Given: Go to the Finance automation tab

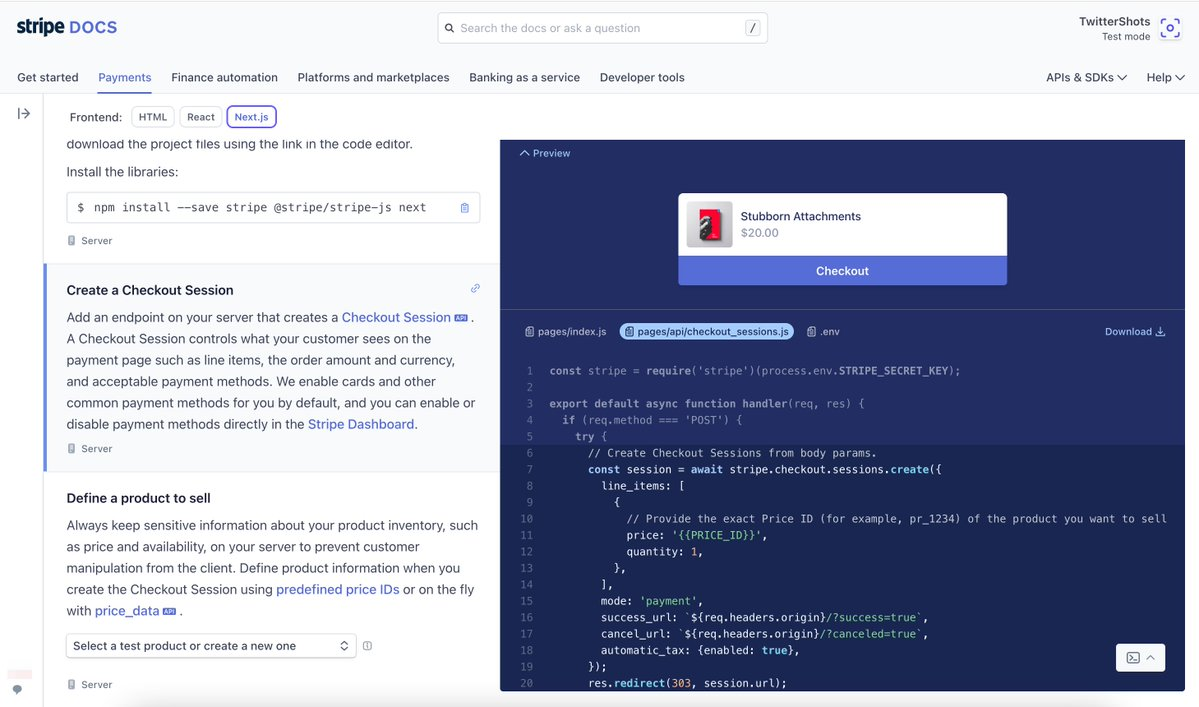Looking at the screenshot, I should point(224,77).
